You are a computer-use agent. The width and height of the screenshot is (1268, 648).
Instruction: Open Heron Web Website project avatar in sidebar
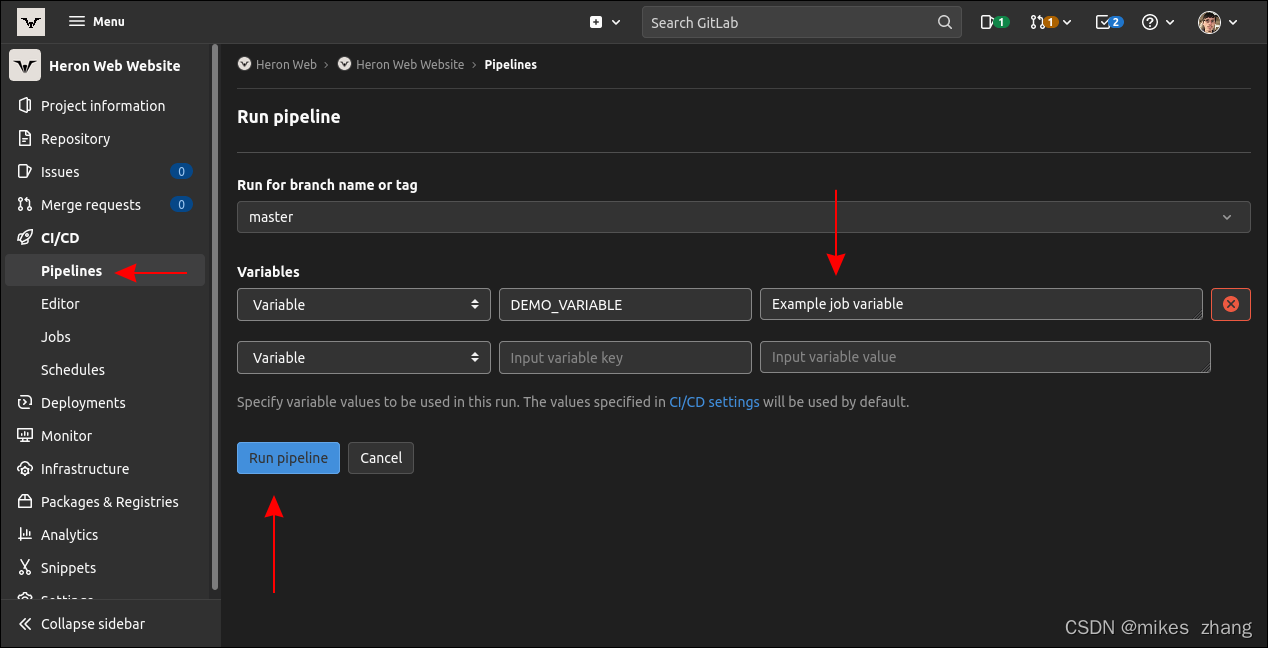[x=25, y=65]
